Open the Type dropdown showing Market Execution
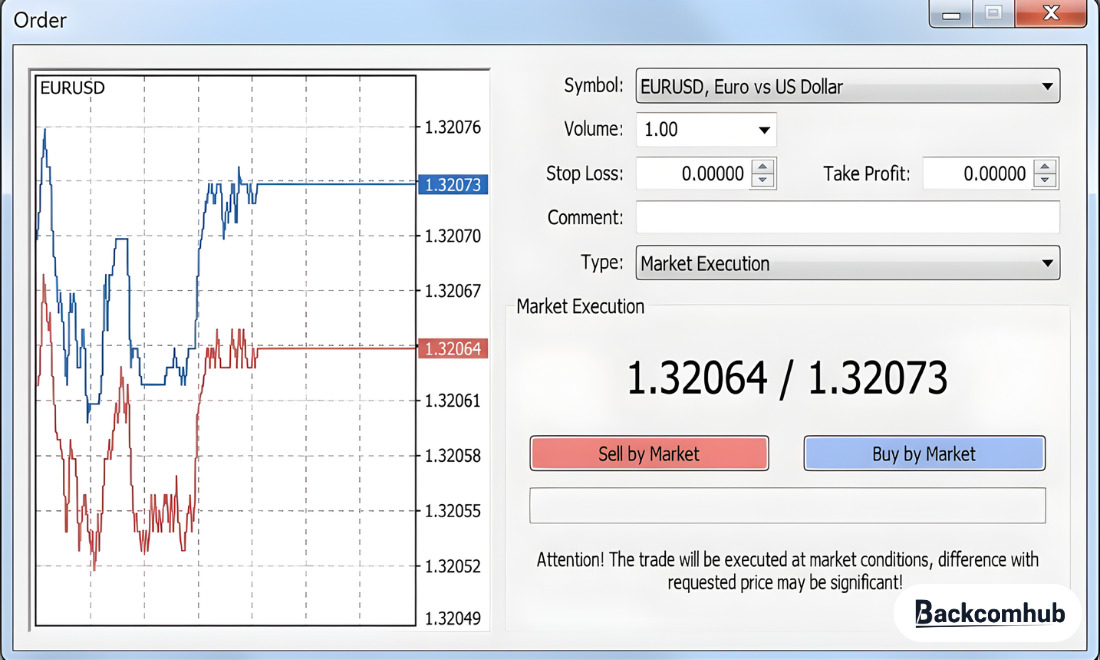This screenshot has height=660, width=1100. click(x=847, y=263)
